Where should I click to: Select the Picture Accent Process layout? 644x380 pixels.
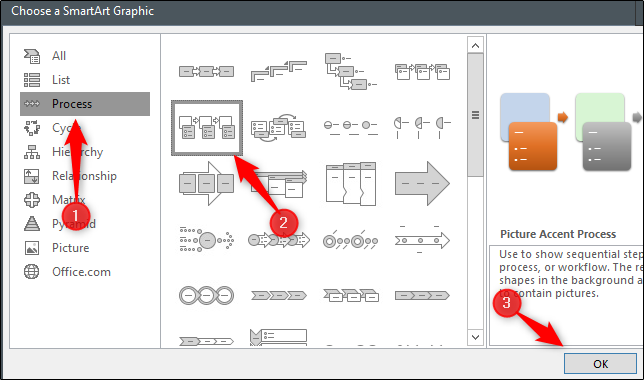(207, 128)
